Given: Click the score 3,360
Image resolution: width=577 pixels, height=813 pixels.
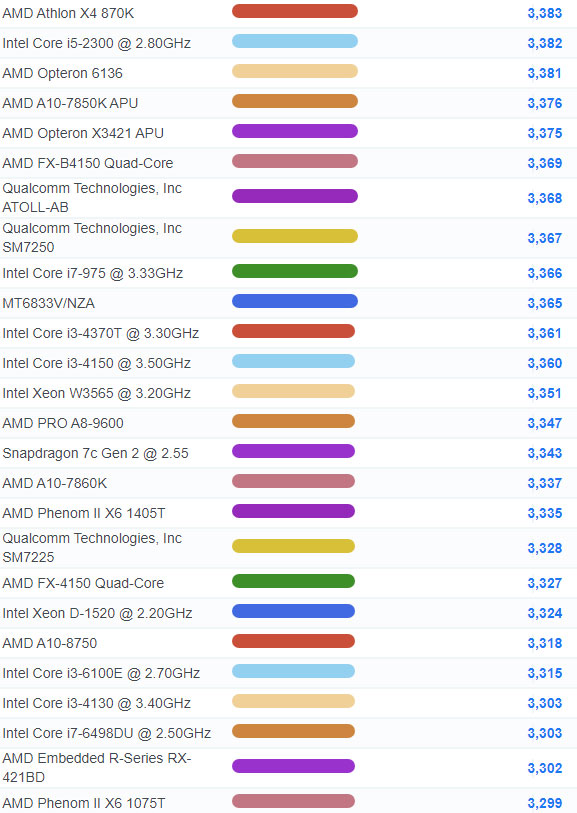Looking at the screenshot, I should pos(545,363).
